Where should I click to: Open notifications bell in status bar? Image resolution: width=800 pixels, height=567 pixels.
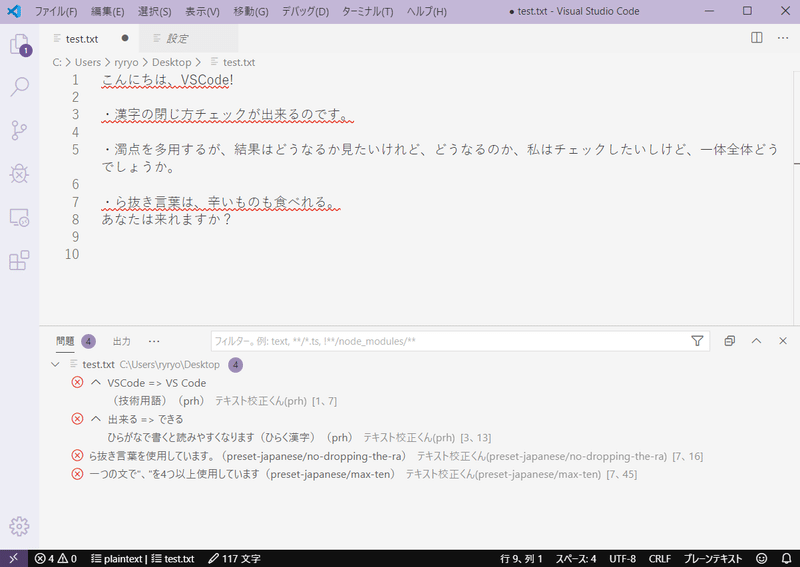point(786,559)
